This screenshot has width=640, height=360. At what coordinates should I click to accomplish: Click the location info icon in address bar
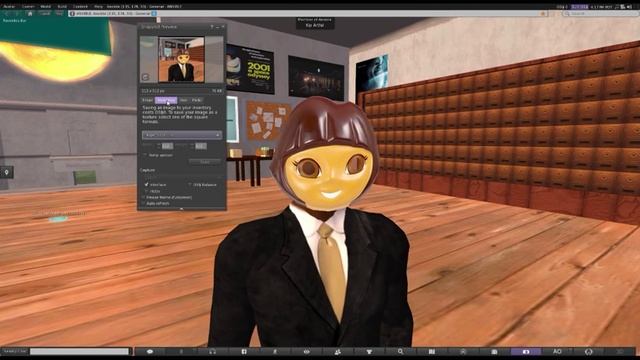click(72, 13)
